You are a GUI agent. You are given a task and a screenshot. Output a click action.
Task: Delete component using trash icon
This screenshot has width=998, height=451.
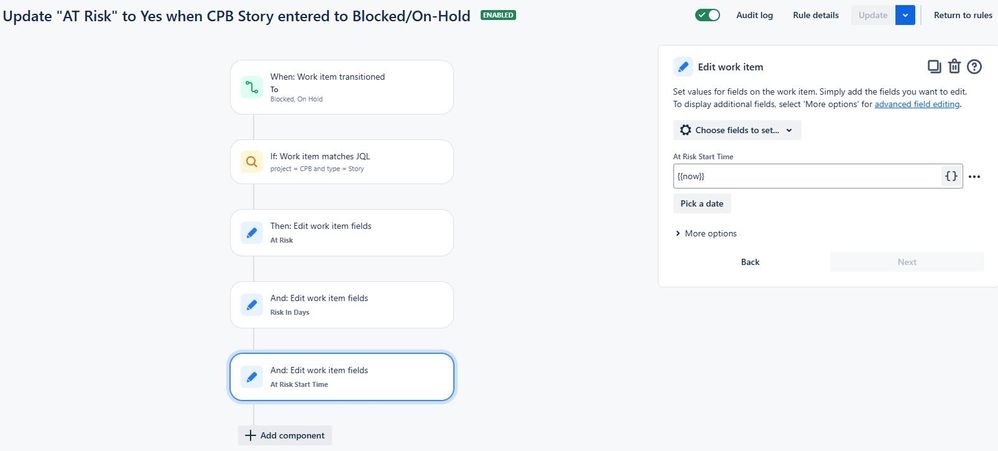click(954, 67)
